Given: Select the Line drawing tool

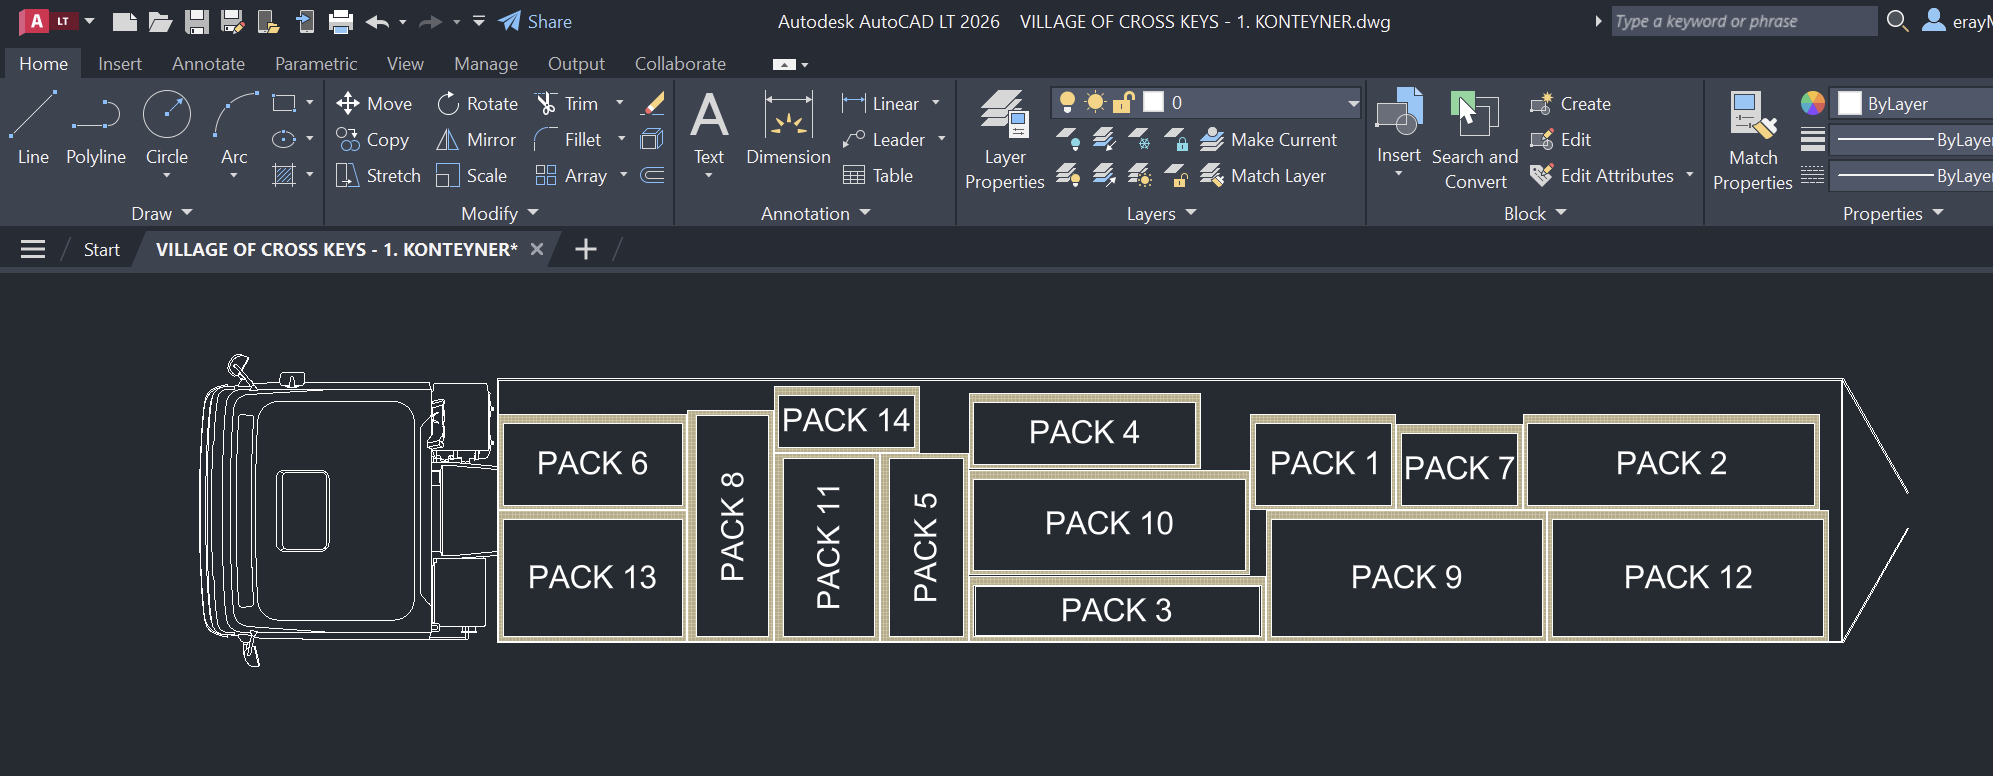Looking at the screenshot, I should [32, 127].
